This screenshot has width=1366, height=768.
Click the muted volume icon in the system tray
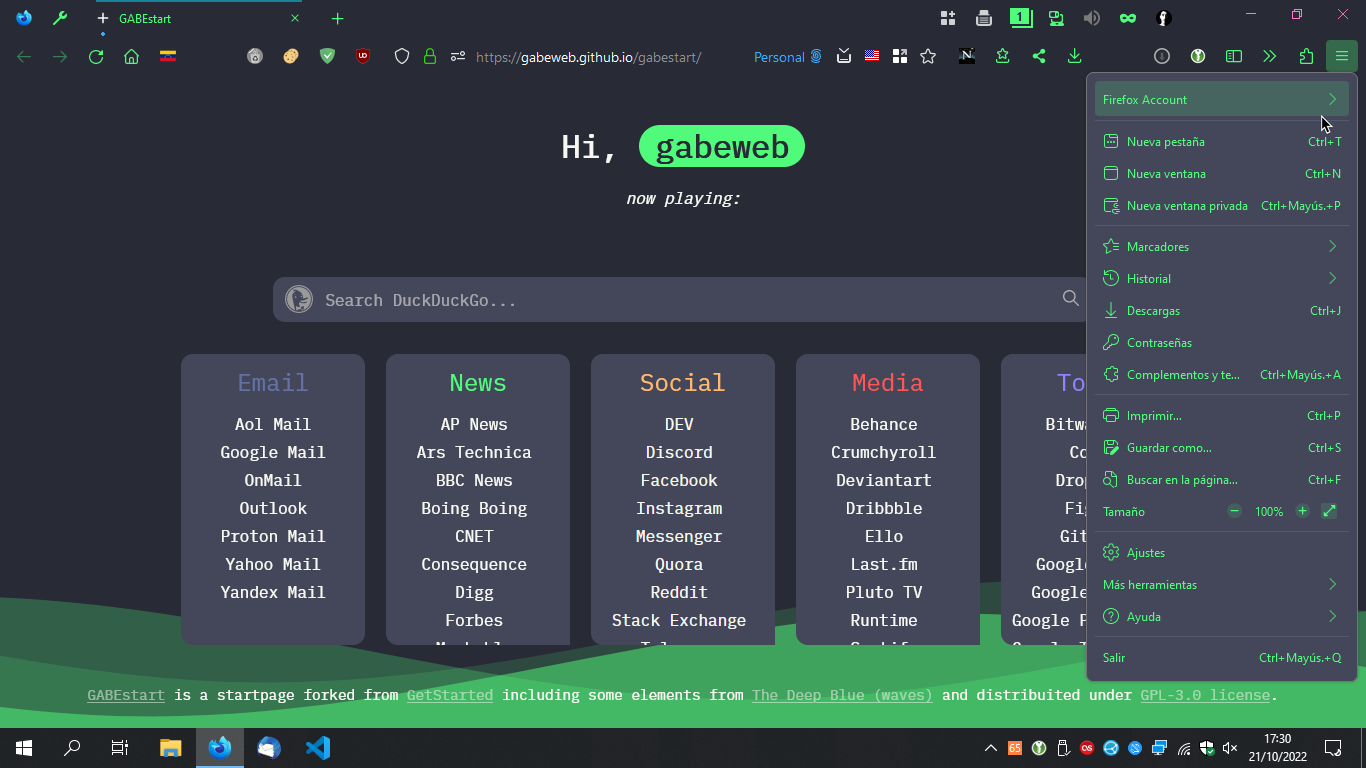1230,748
